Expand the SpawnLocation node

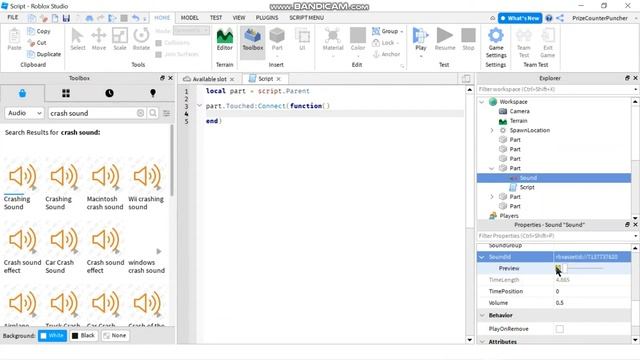[492, 130]
